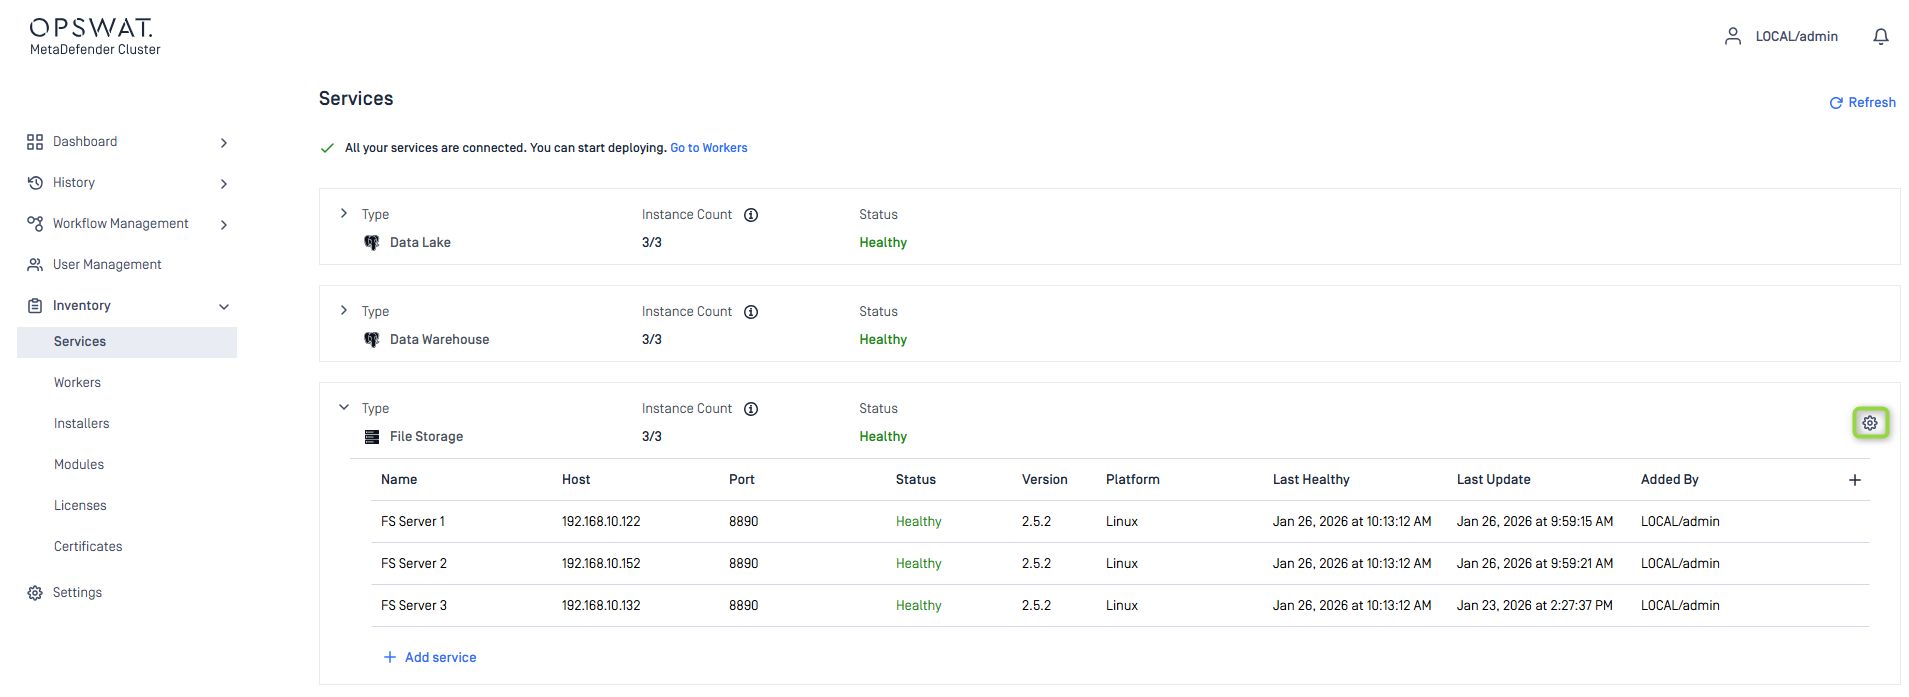Click the notification bell icon
Image resolution: width=1909 pixels, height=697 pixels.
point(1880,37)
